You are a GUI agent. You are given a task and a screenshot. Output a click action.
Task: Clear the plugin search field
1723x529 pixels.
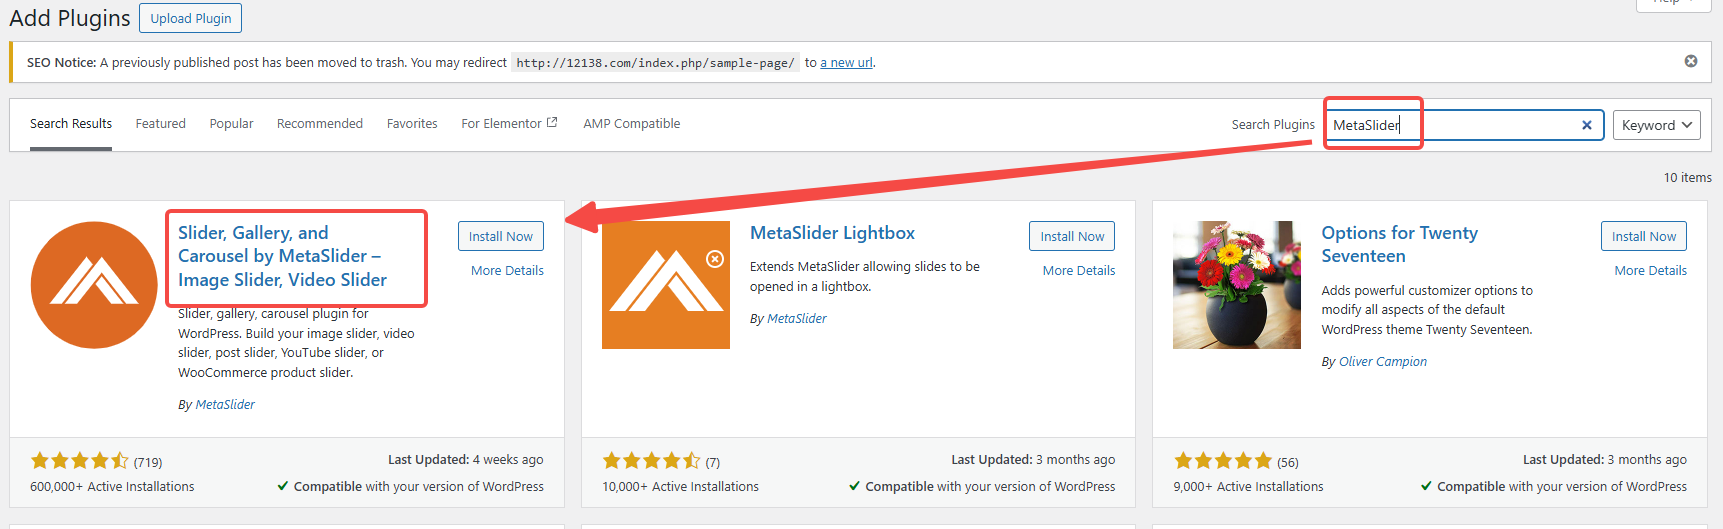click(1586, 125)
